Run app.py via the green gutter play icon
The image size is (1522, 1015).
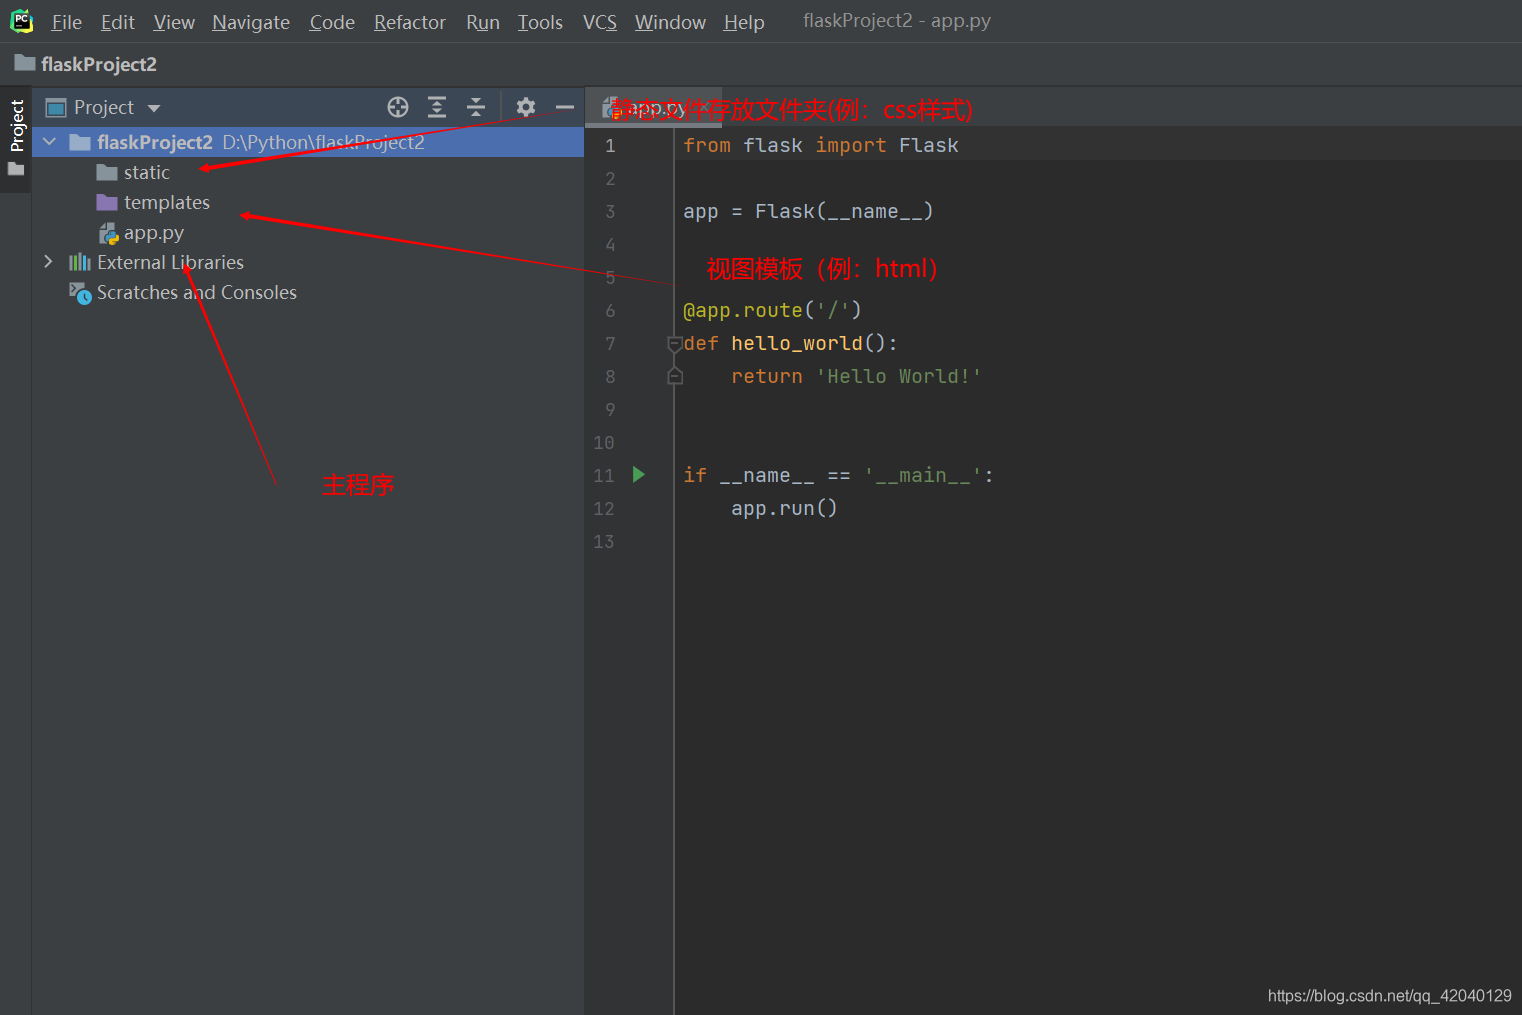pyautogui.click(x=639, y=475)
